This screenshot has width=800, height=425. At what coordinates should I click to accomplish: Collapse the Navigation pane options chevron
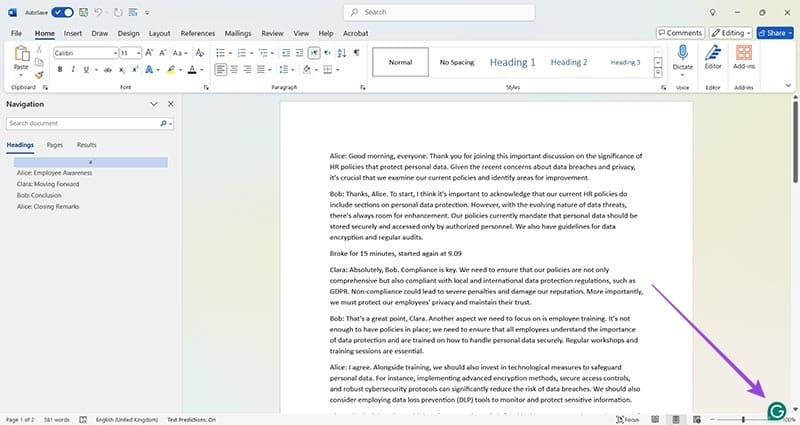[x=154, y=104]
